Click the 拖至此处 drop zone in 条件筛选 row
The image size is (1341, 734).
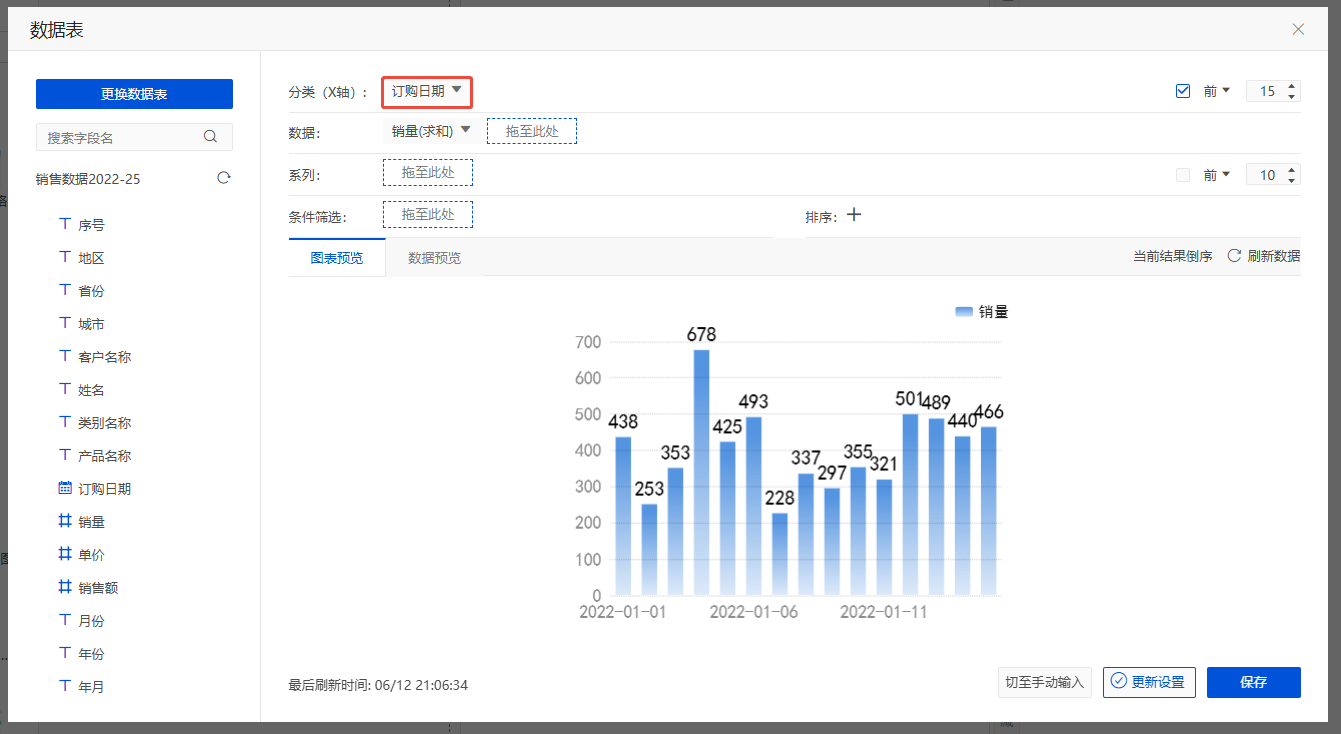pyautogui.click(x=428, y=214)
